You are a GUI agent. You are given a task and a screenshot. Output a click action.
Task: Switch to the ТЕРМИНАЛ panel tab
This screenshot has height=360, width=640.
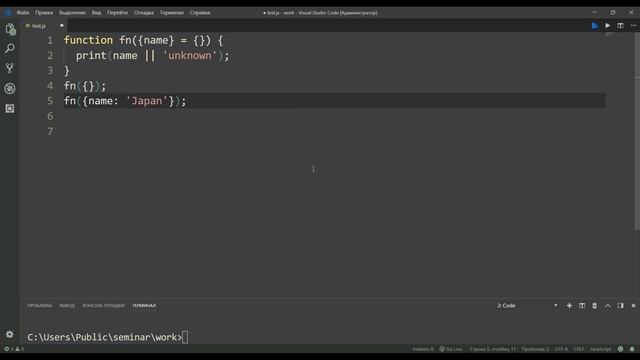pos(144,306)
